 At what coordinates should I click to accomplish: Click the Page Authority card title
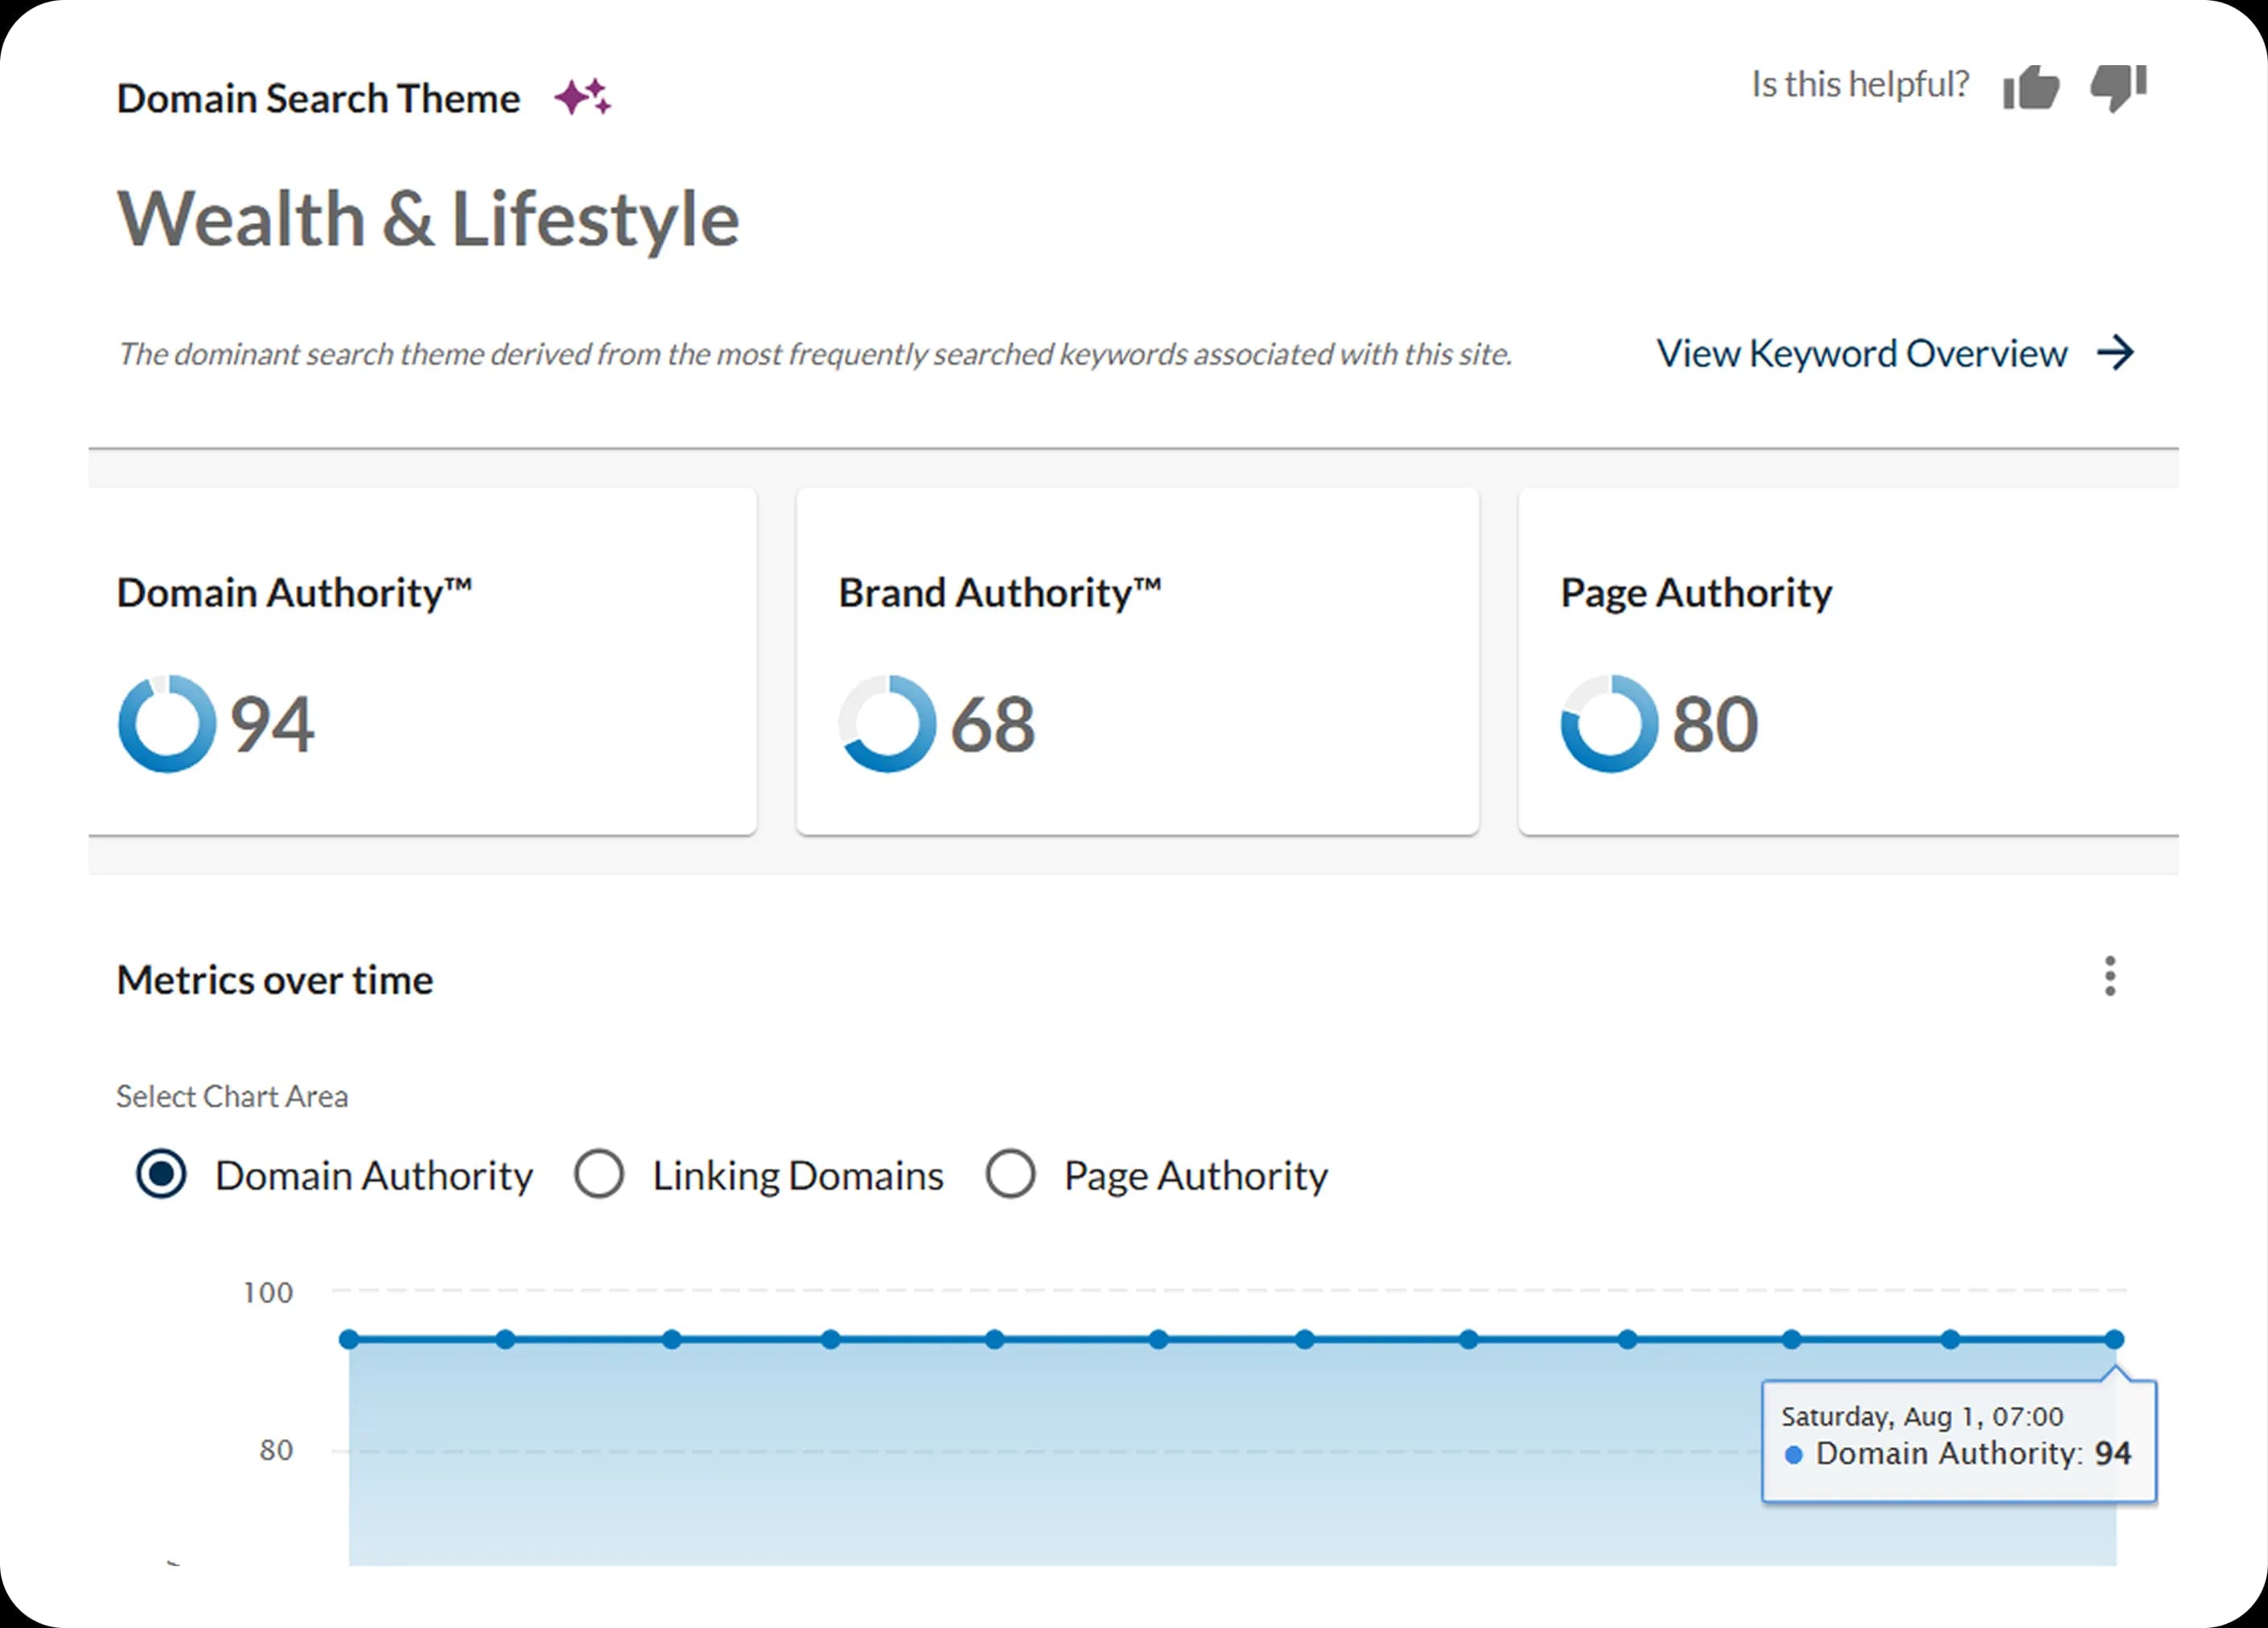tap(1696, 593)
